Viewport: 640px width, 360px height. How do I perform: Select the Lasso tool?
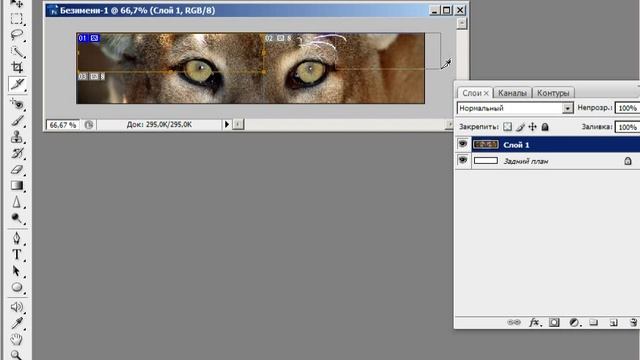tap(17, 35)
